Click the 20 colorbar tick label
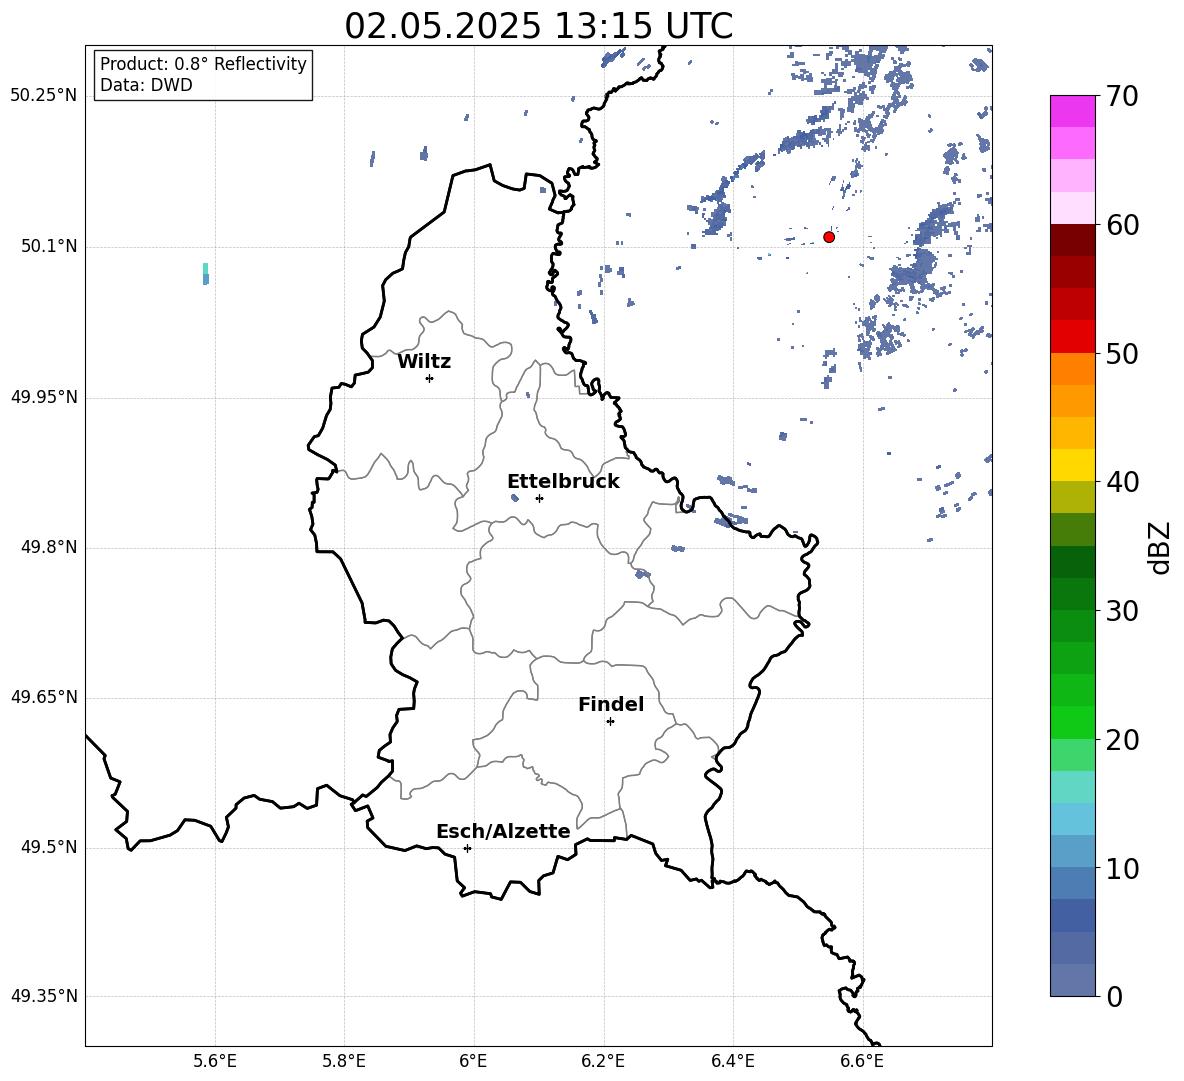 point(1122,741)
